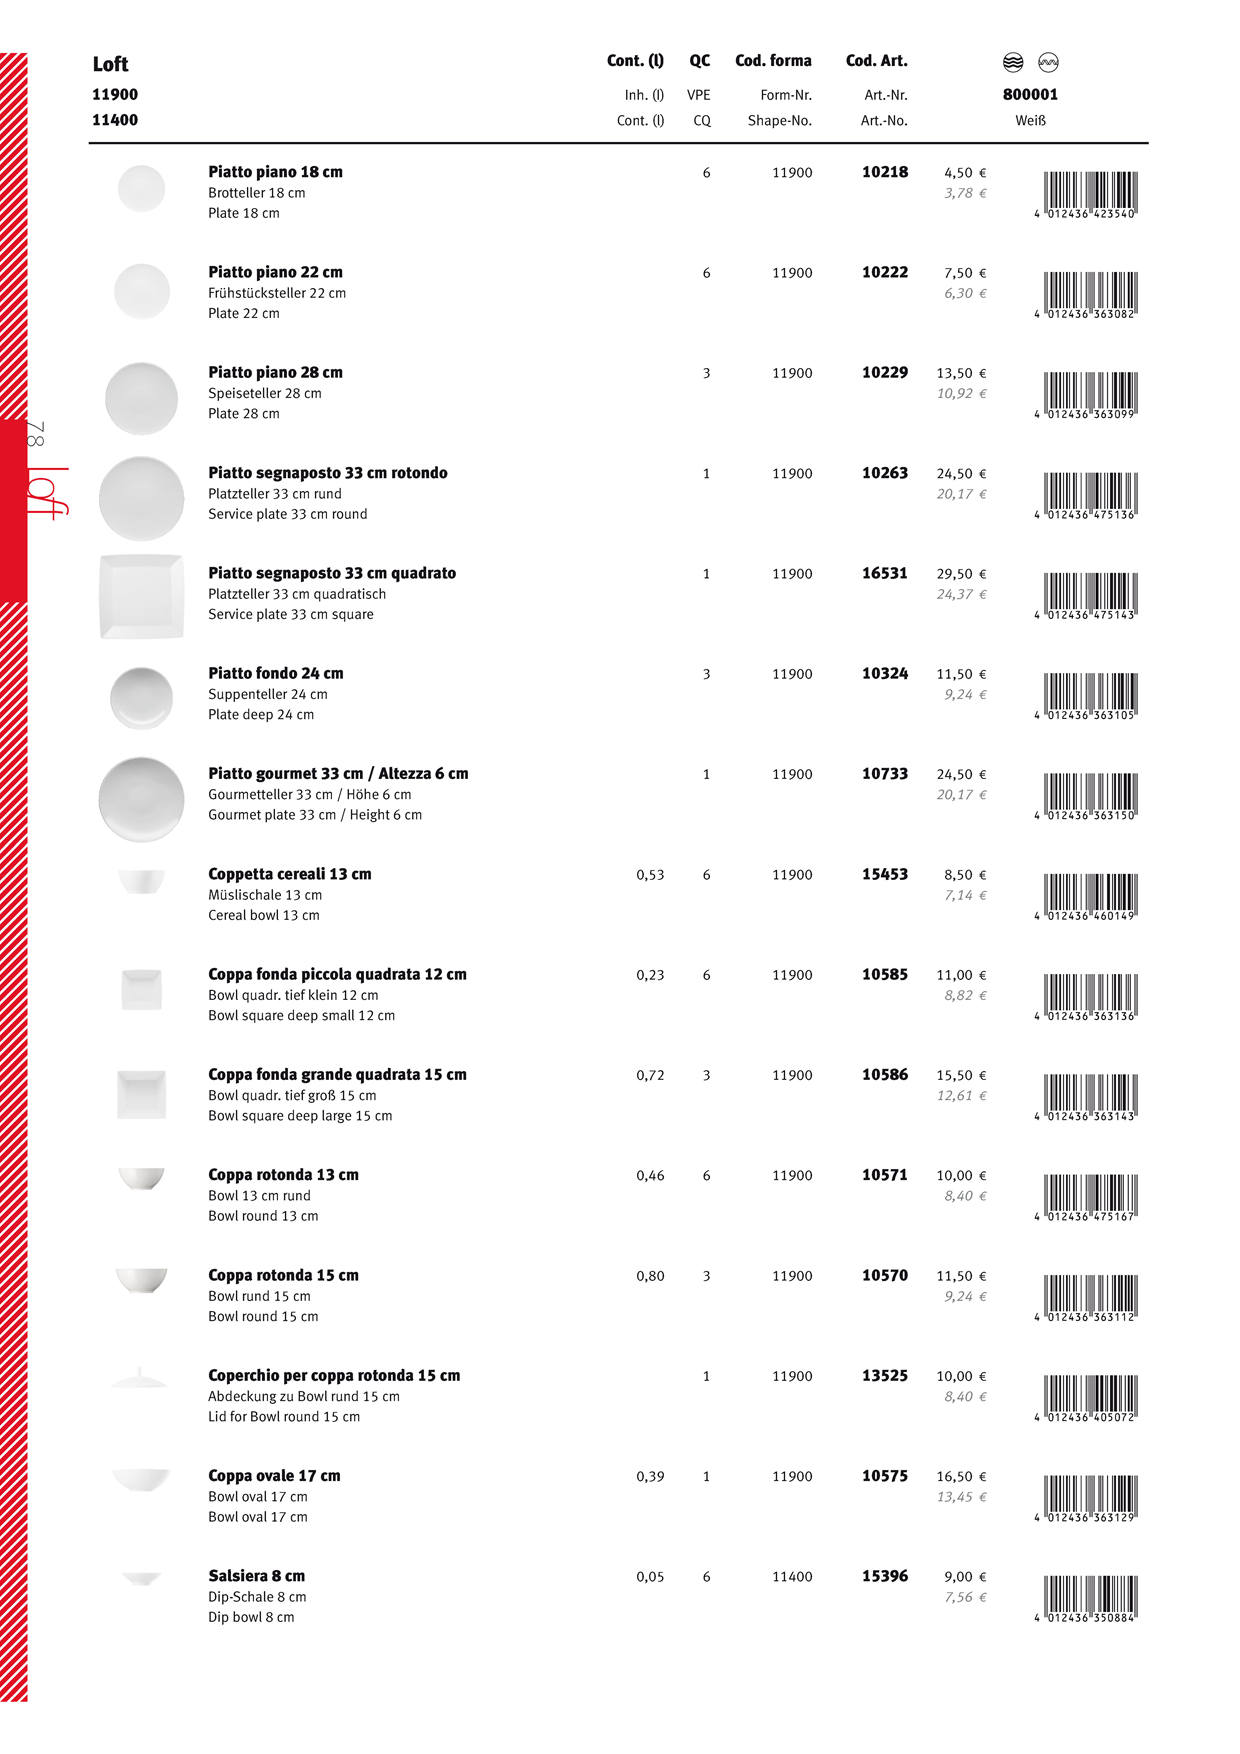Click the barcode for Coppa ovale 17 cm
This screenshot has width=1240, height=1754.
click(x=1089, y=1498)
